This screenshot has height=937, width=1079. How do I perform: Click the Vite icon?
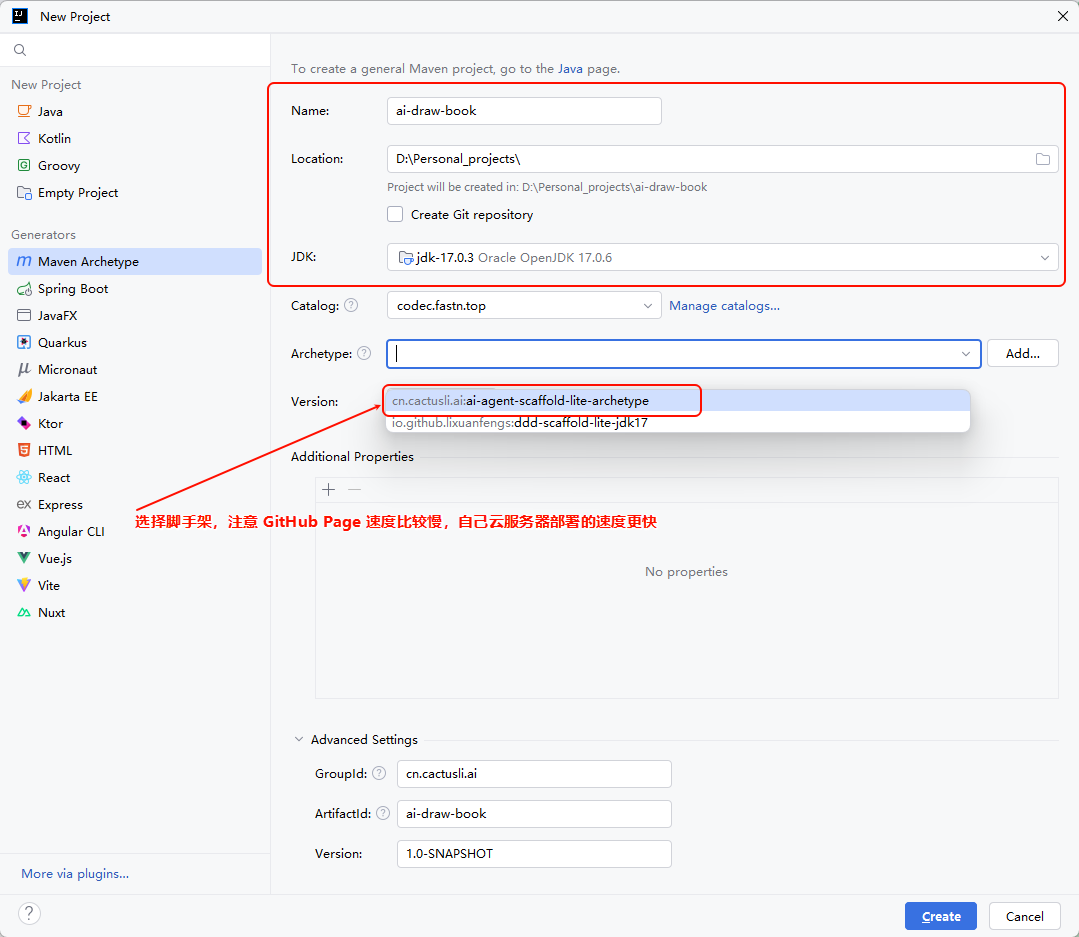24,585
